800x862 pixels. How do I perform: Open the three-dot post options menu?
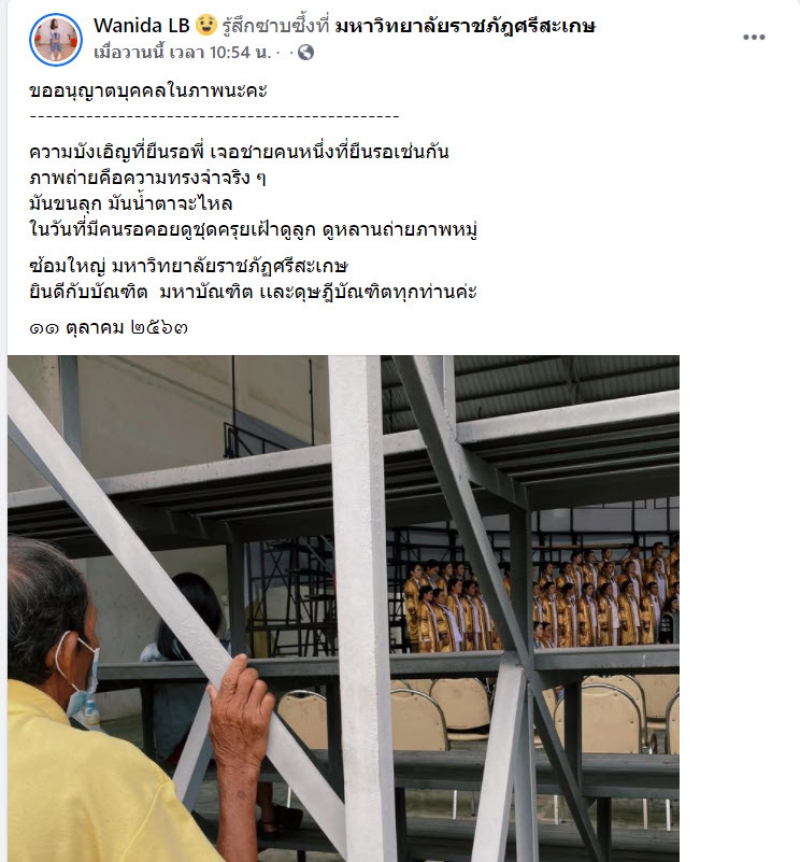tap(754, 37)
